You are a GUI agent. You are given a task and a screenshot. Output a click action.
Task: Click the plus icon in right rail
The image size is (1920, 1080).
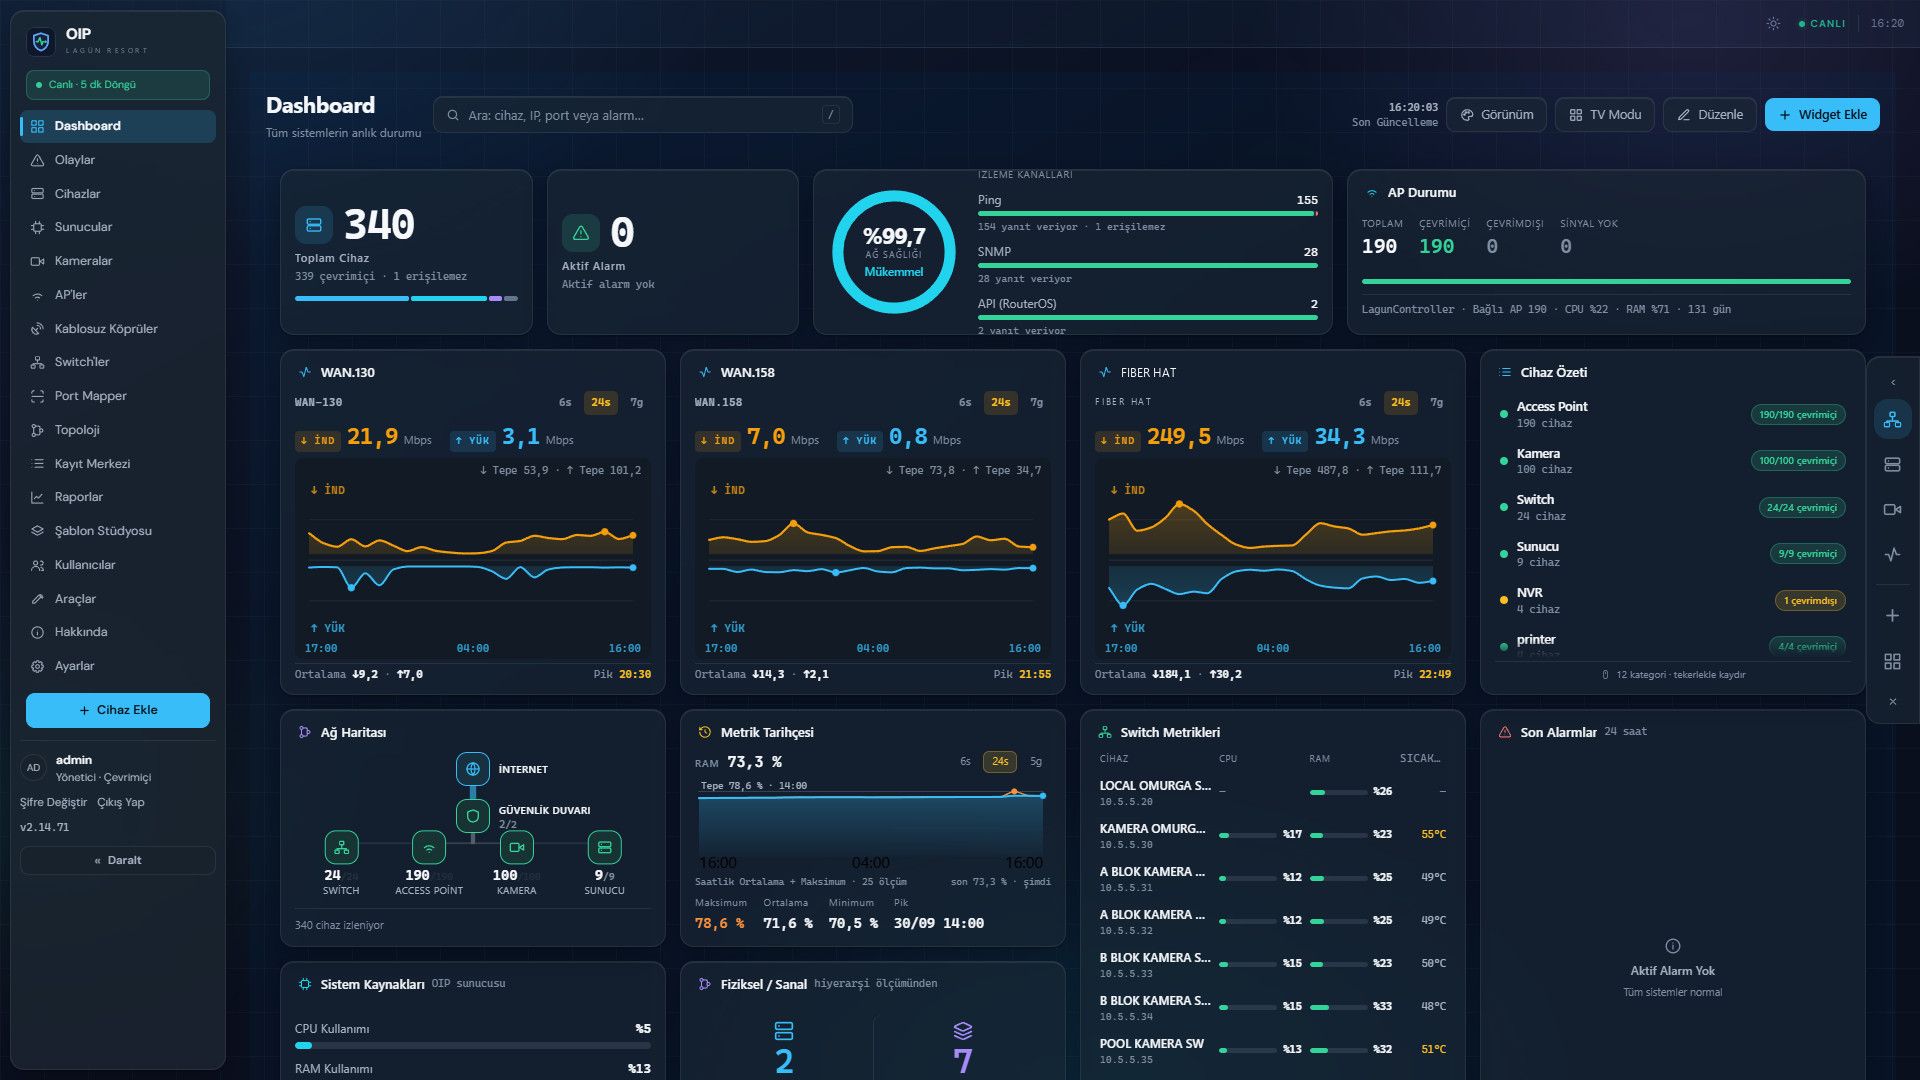pyautogui.click(x=1892, y=616)
